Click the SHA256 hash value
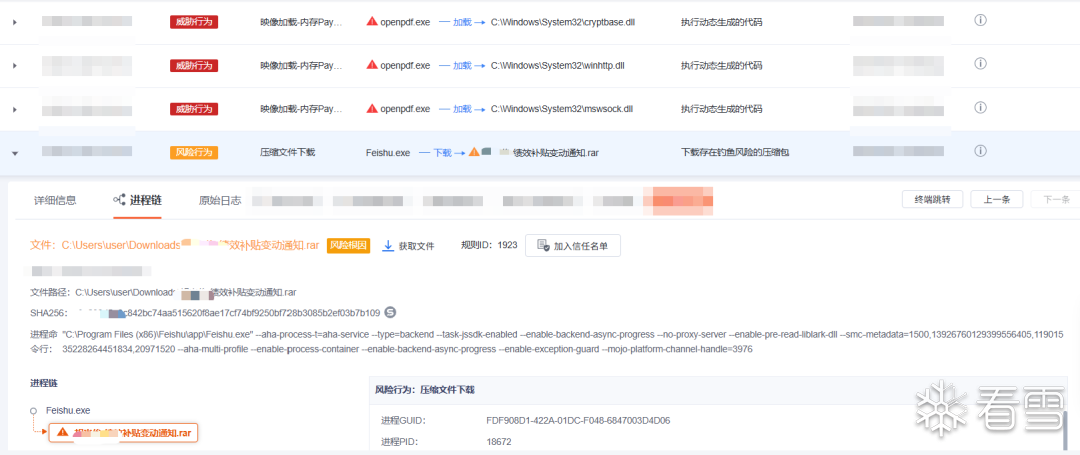This screenshot has width=1080, height=455. point(228,313)
